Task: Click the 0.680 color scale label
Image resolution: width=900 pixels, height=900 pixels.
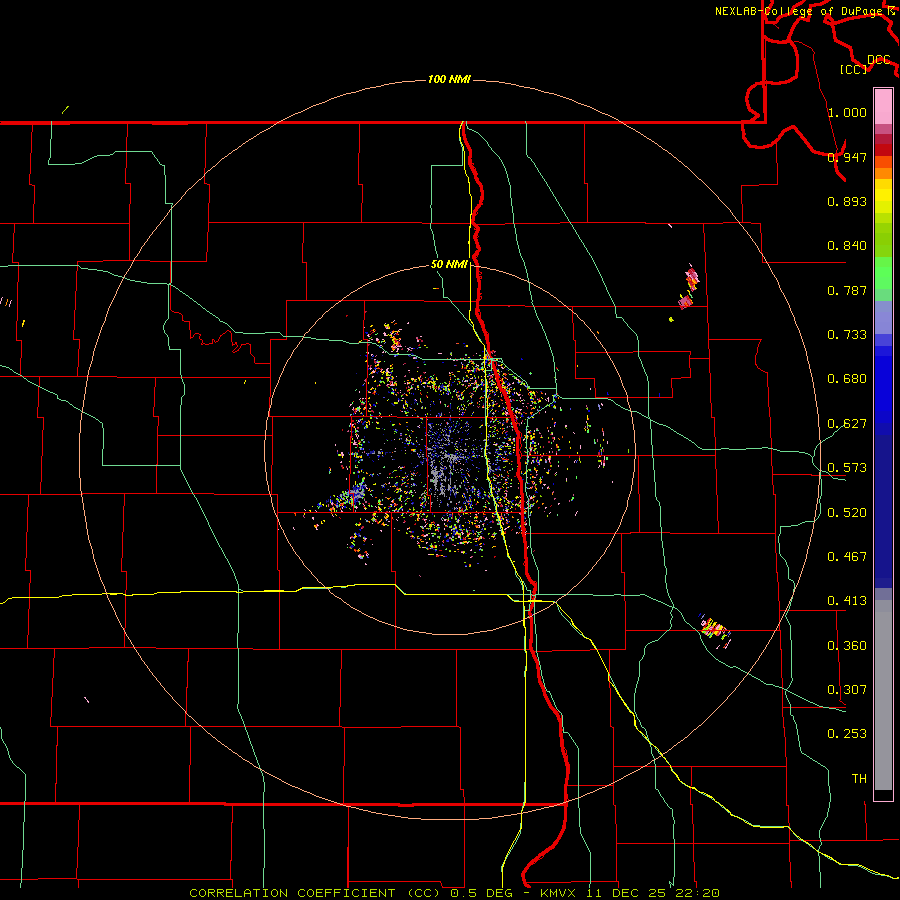Action: click(x=847, y=379)
